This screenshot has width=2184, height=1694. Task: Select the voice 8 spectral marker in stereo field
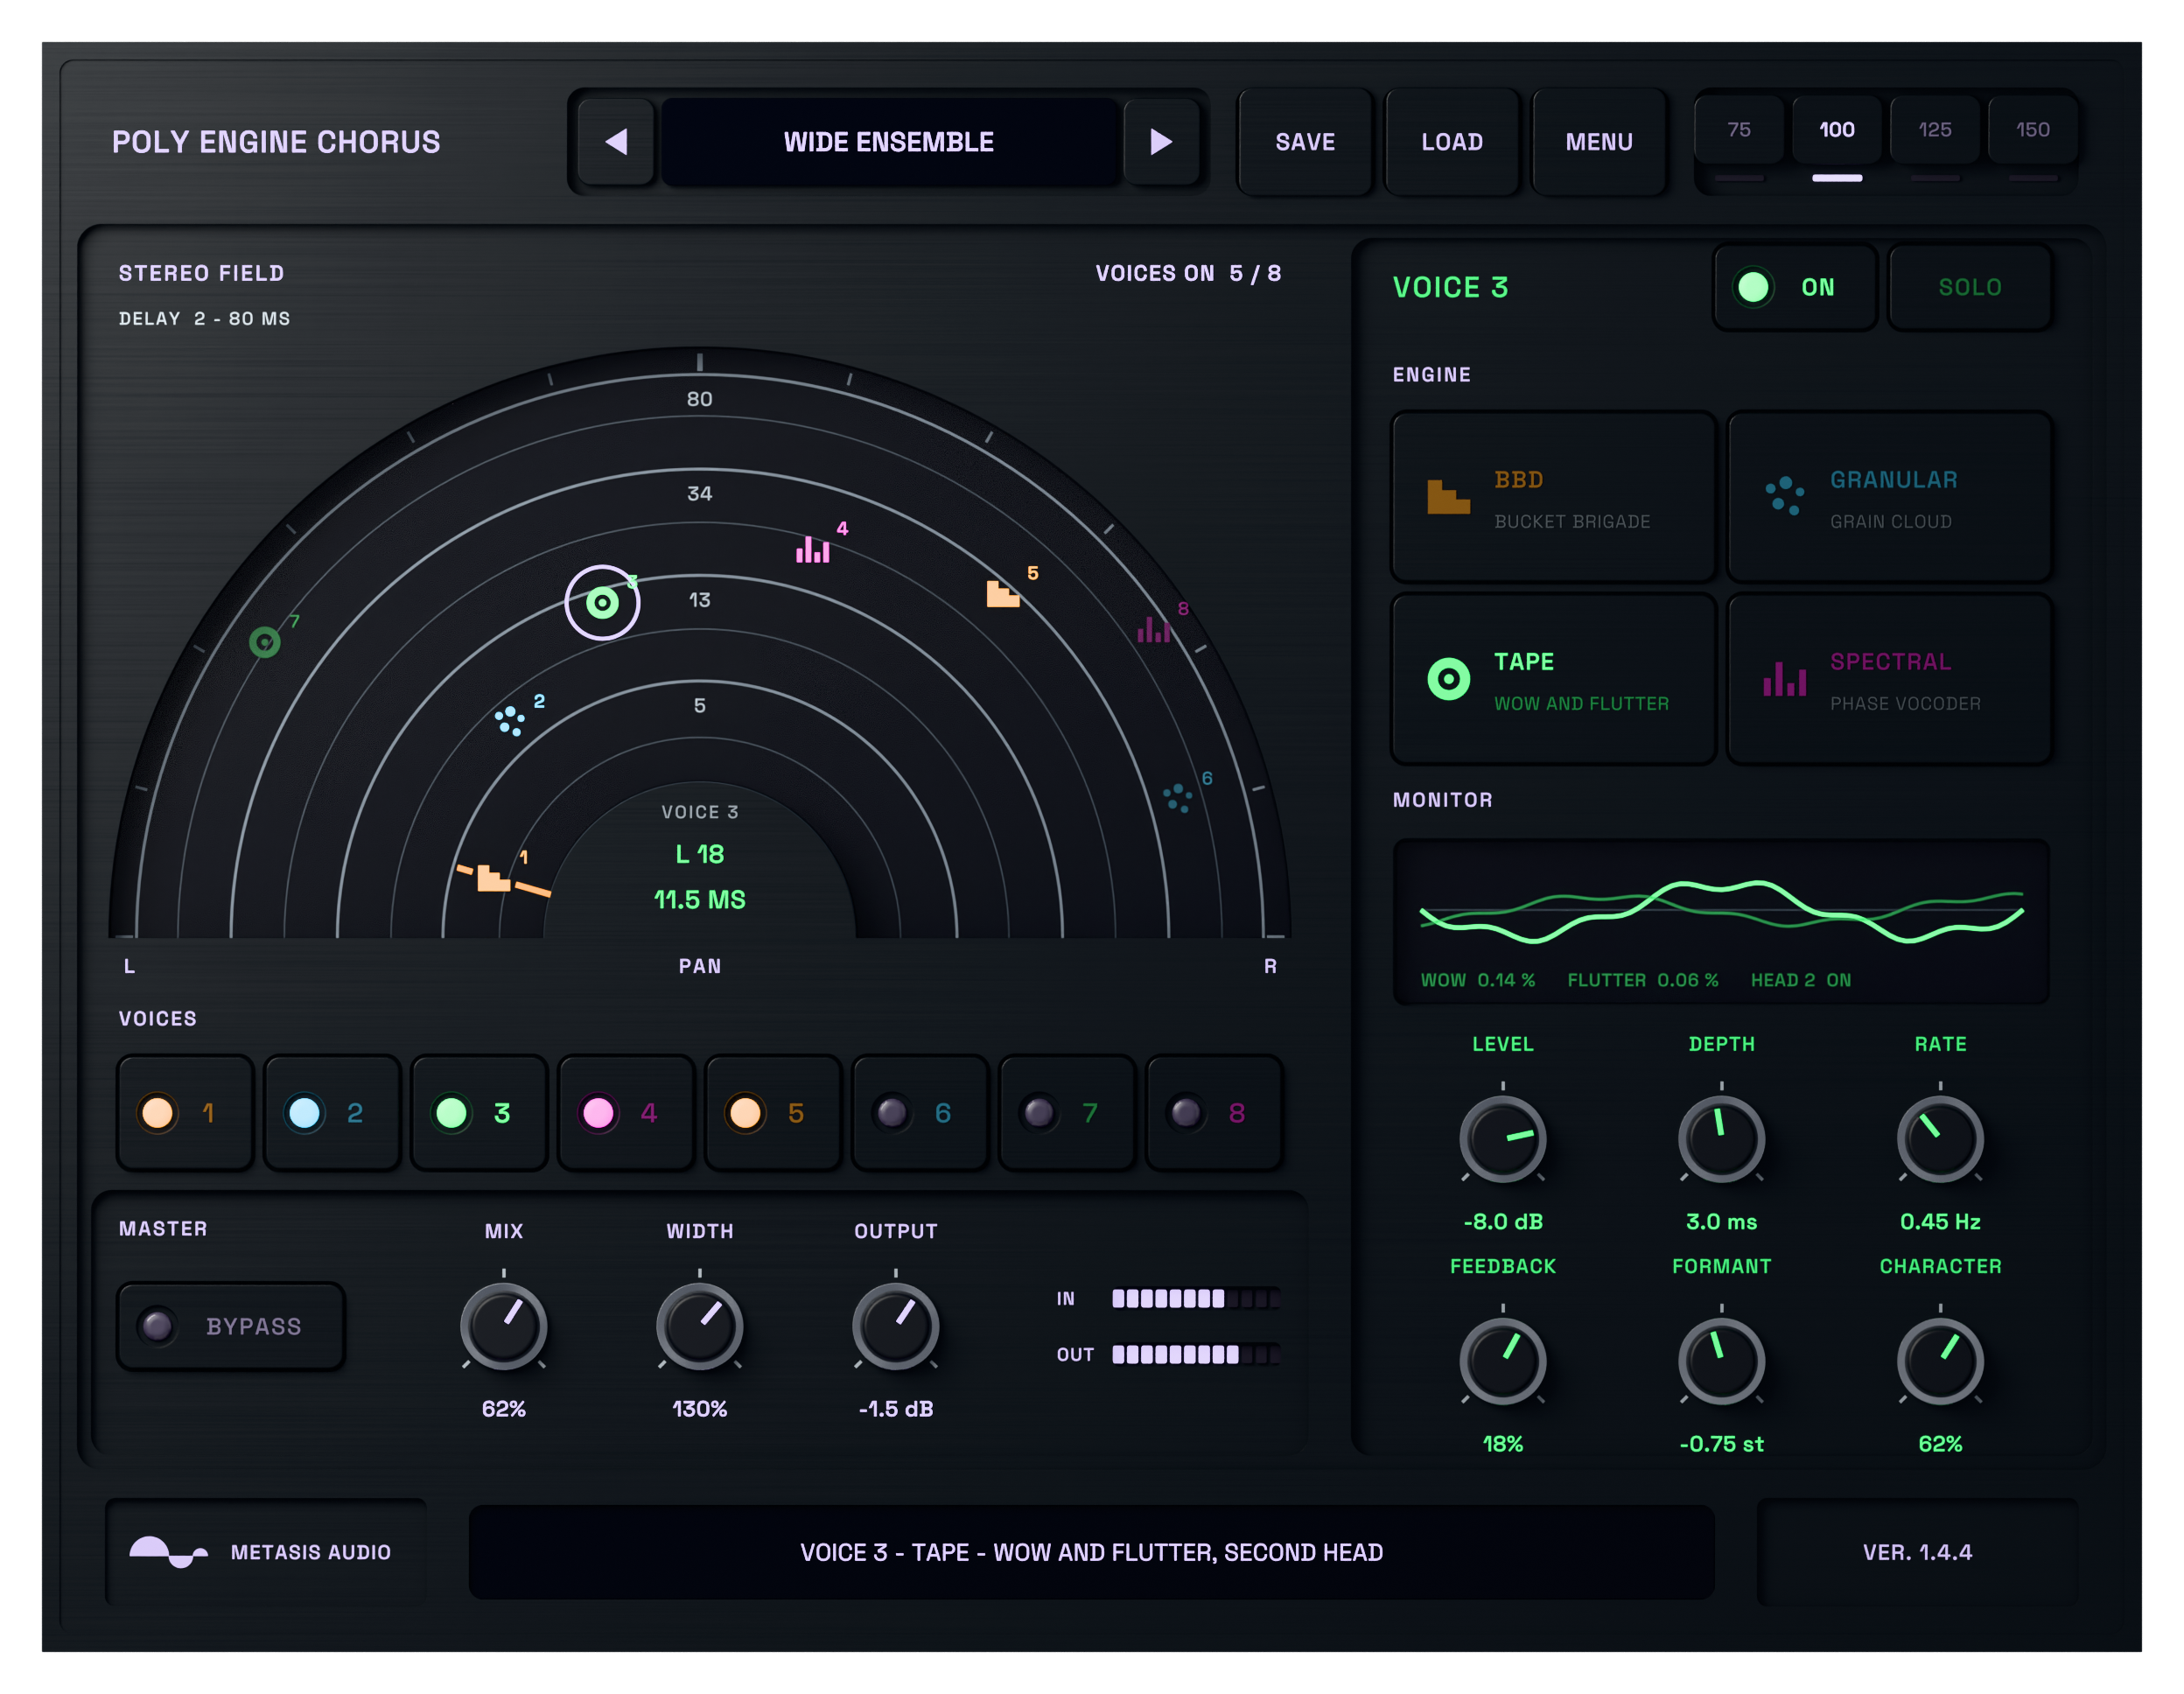click(1153, 629)
